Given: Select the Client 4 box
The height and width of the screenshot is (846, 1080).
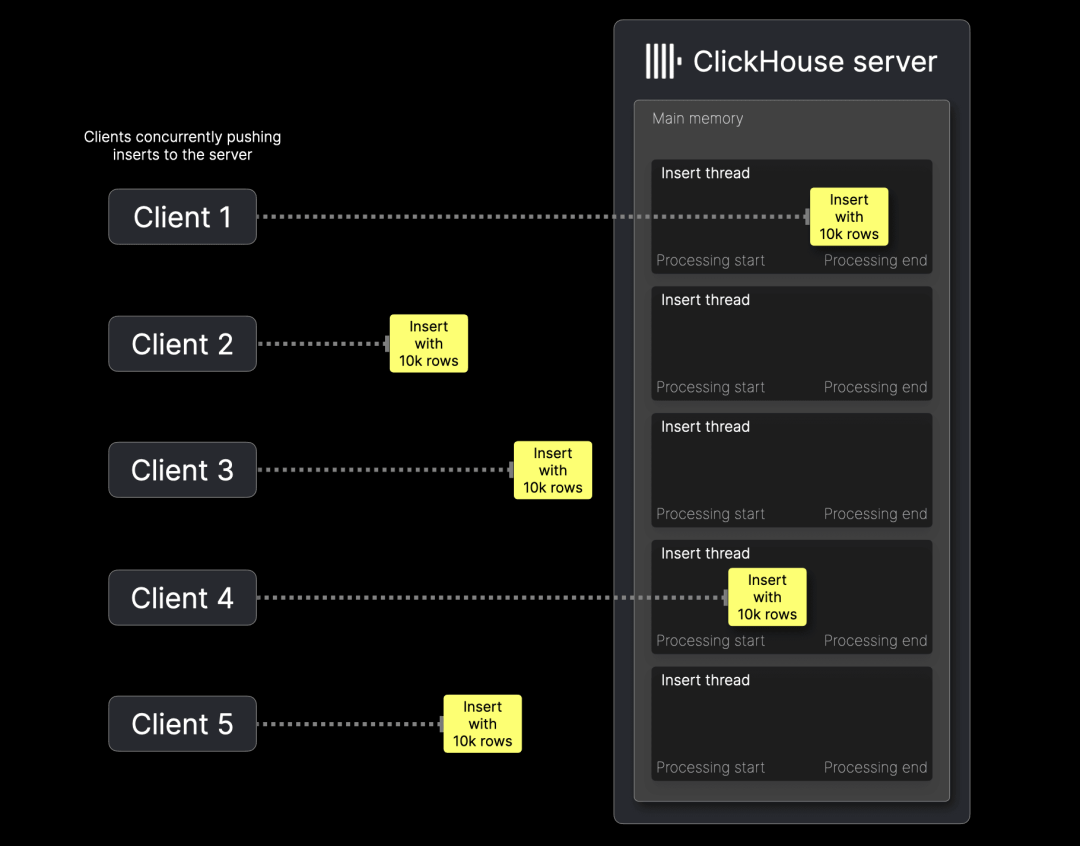Looking at the screenshot, I should click(183, 597).
